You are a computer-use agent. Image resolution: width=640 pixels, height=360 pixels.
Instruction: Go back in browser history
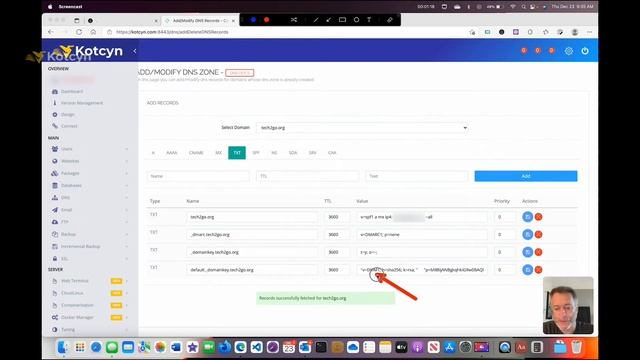[51, 32]
